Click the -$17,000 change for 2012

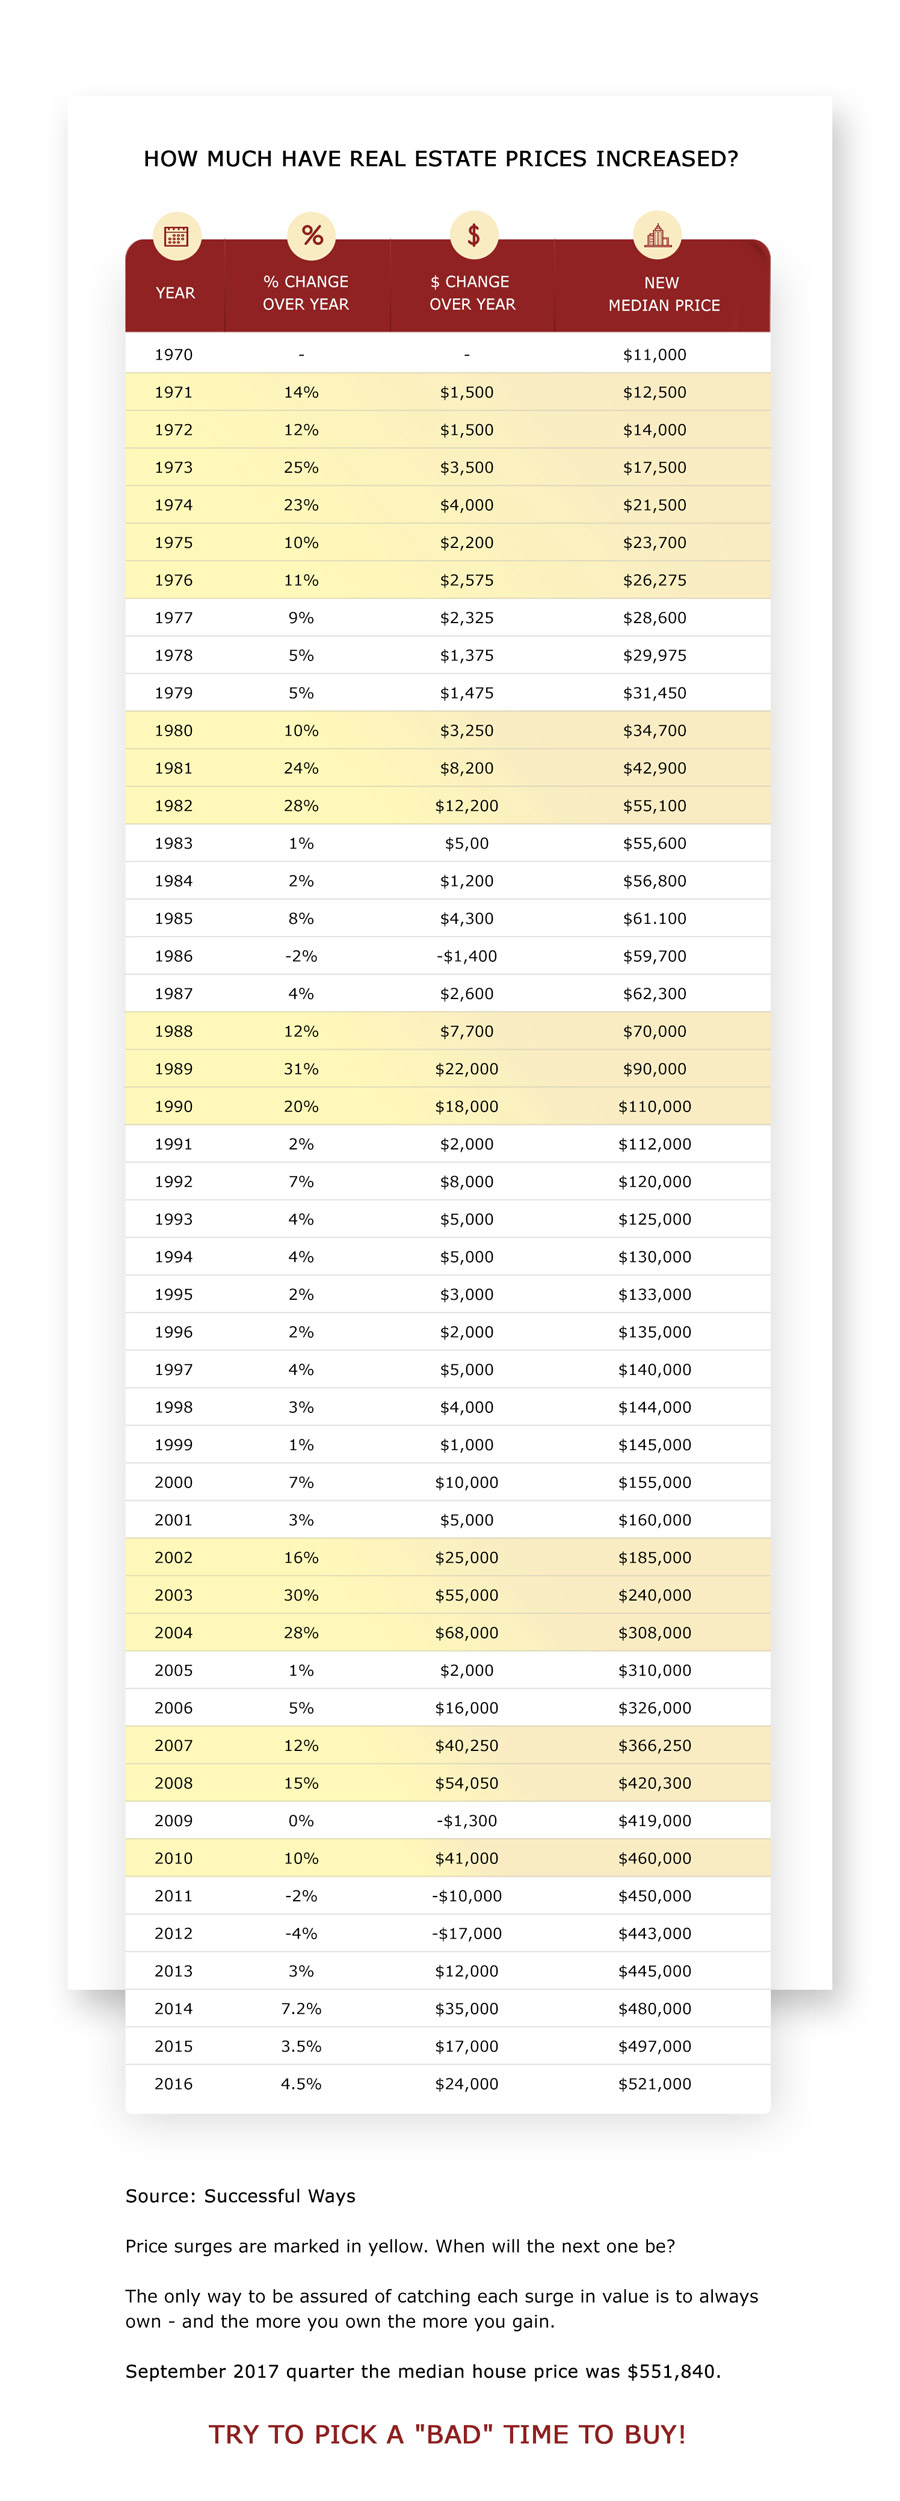point(466,1934)
